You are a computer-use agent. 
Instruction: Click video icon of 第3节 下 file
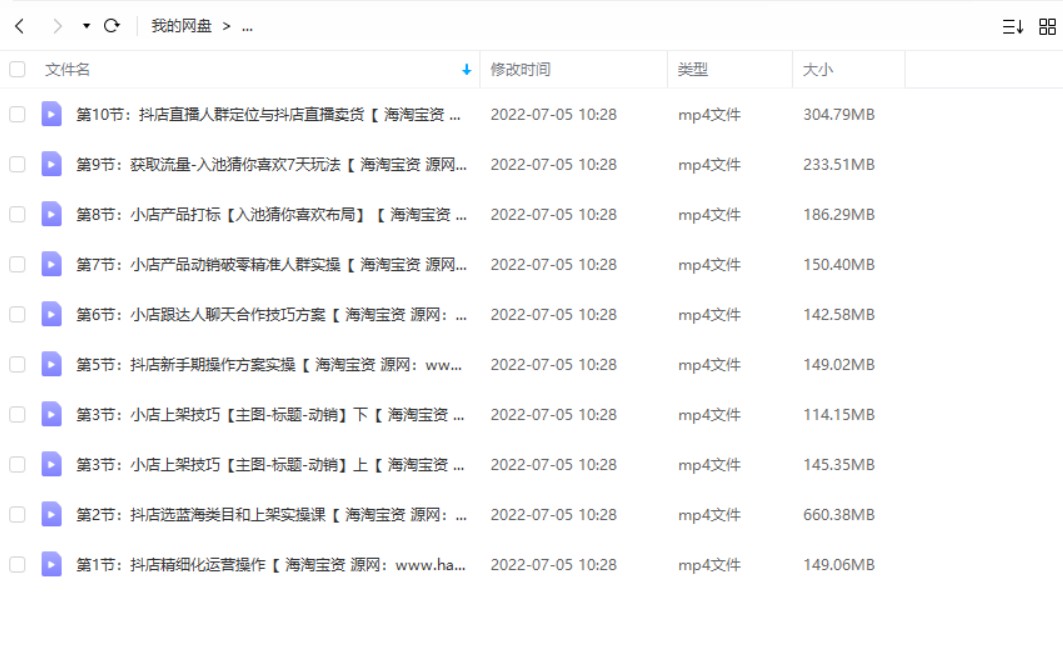pyautogui.click(x=52, y=414)
